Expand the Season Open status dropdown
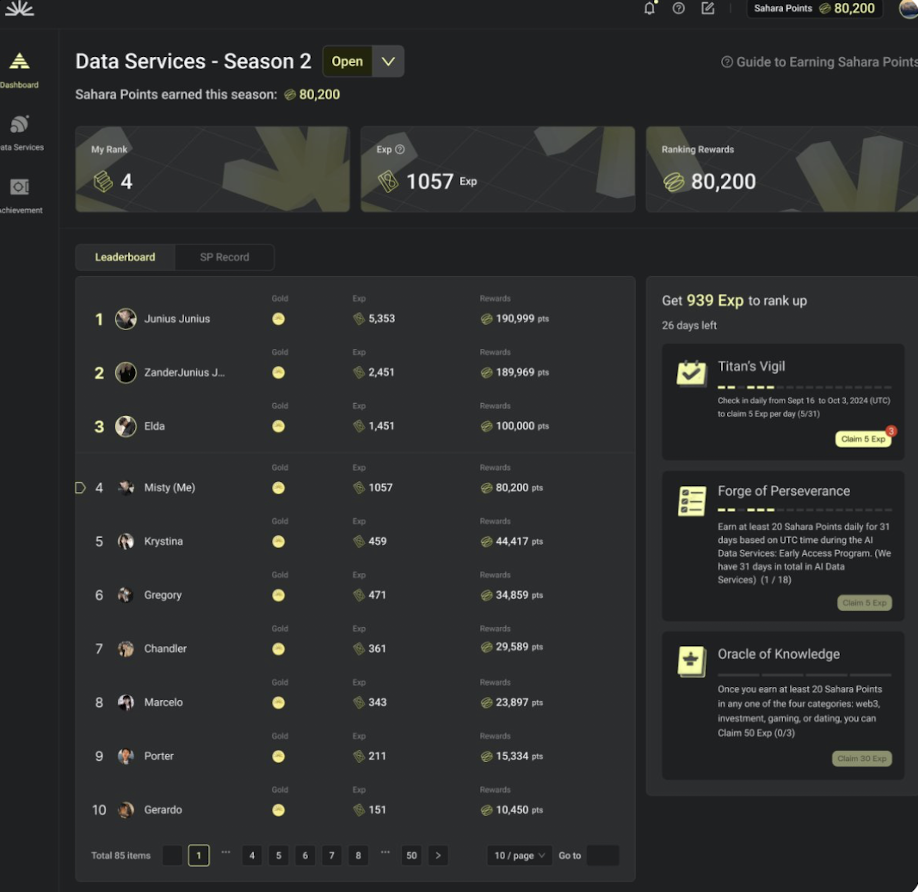 click(x=388, y=61)
